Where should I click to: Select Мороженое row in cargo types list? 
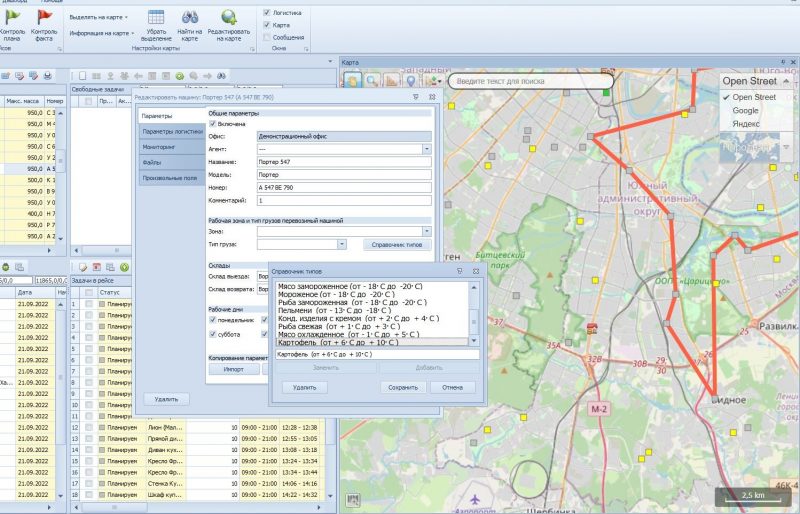point(372,294)
